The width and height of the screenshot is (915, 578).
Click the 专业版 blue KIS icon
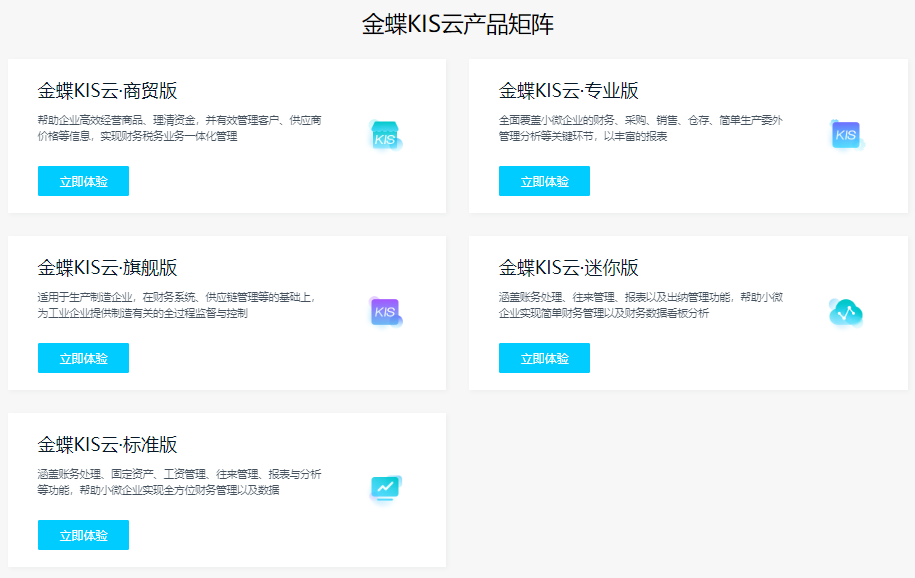[x=846, y=135]
